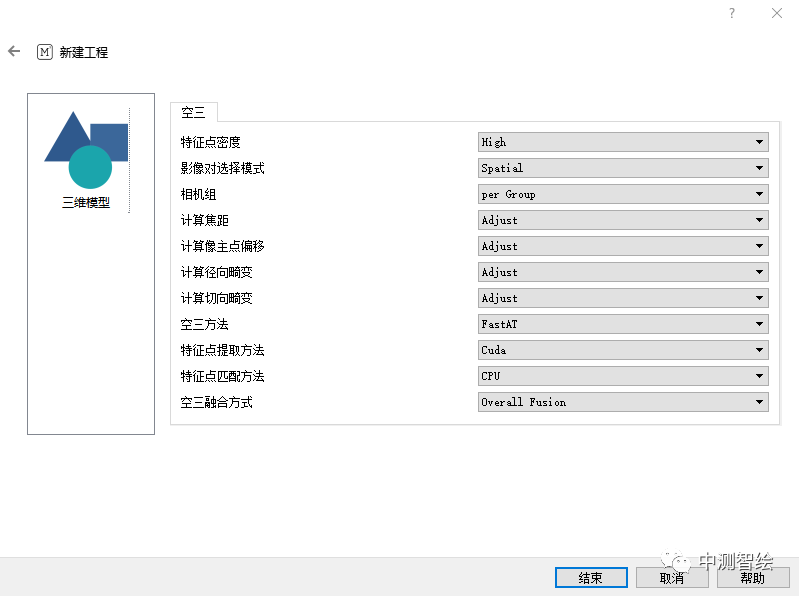799x596 pixels.
Task: Open the 计算切向畸变 dropdown
Action: [623, 298]
